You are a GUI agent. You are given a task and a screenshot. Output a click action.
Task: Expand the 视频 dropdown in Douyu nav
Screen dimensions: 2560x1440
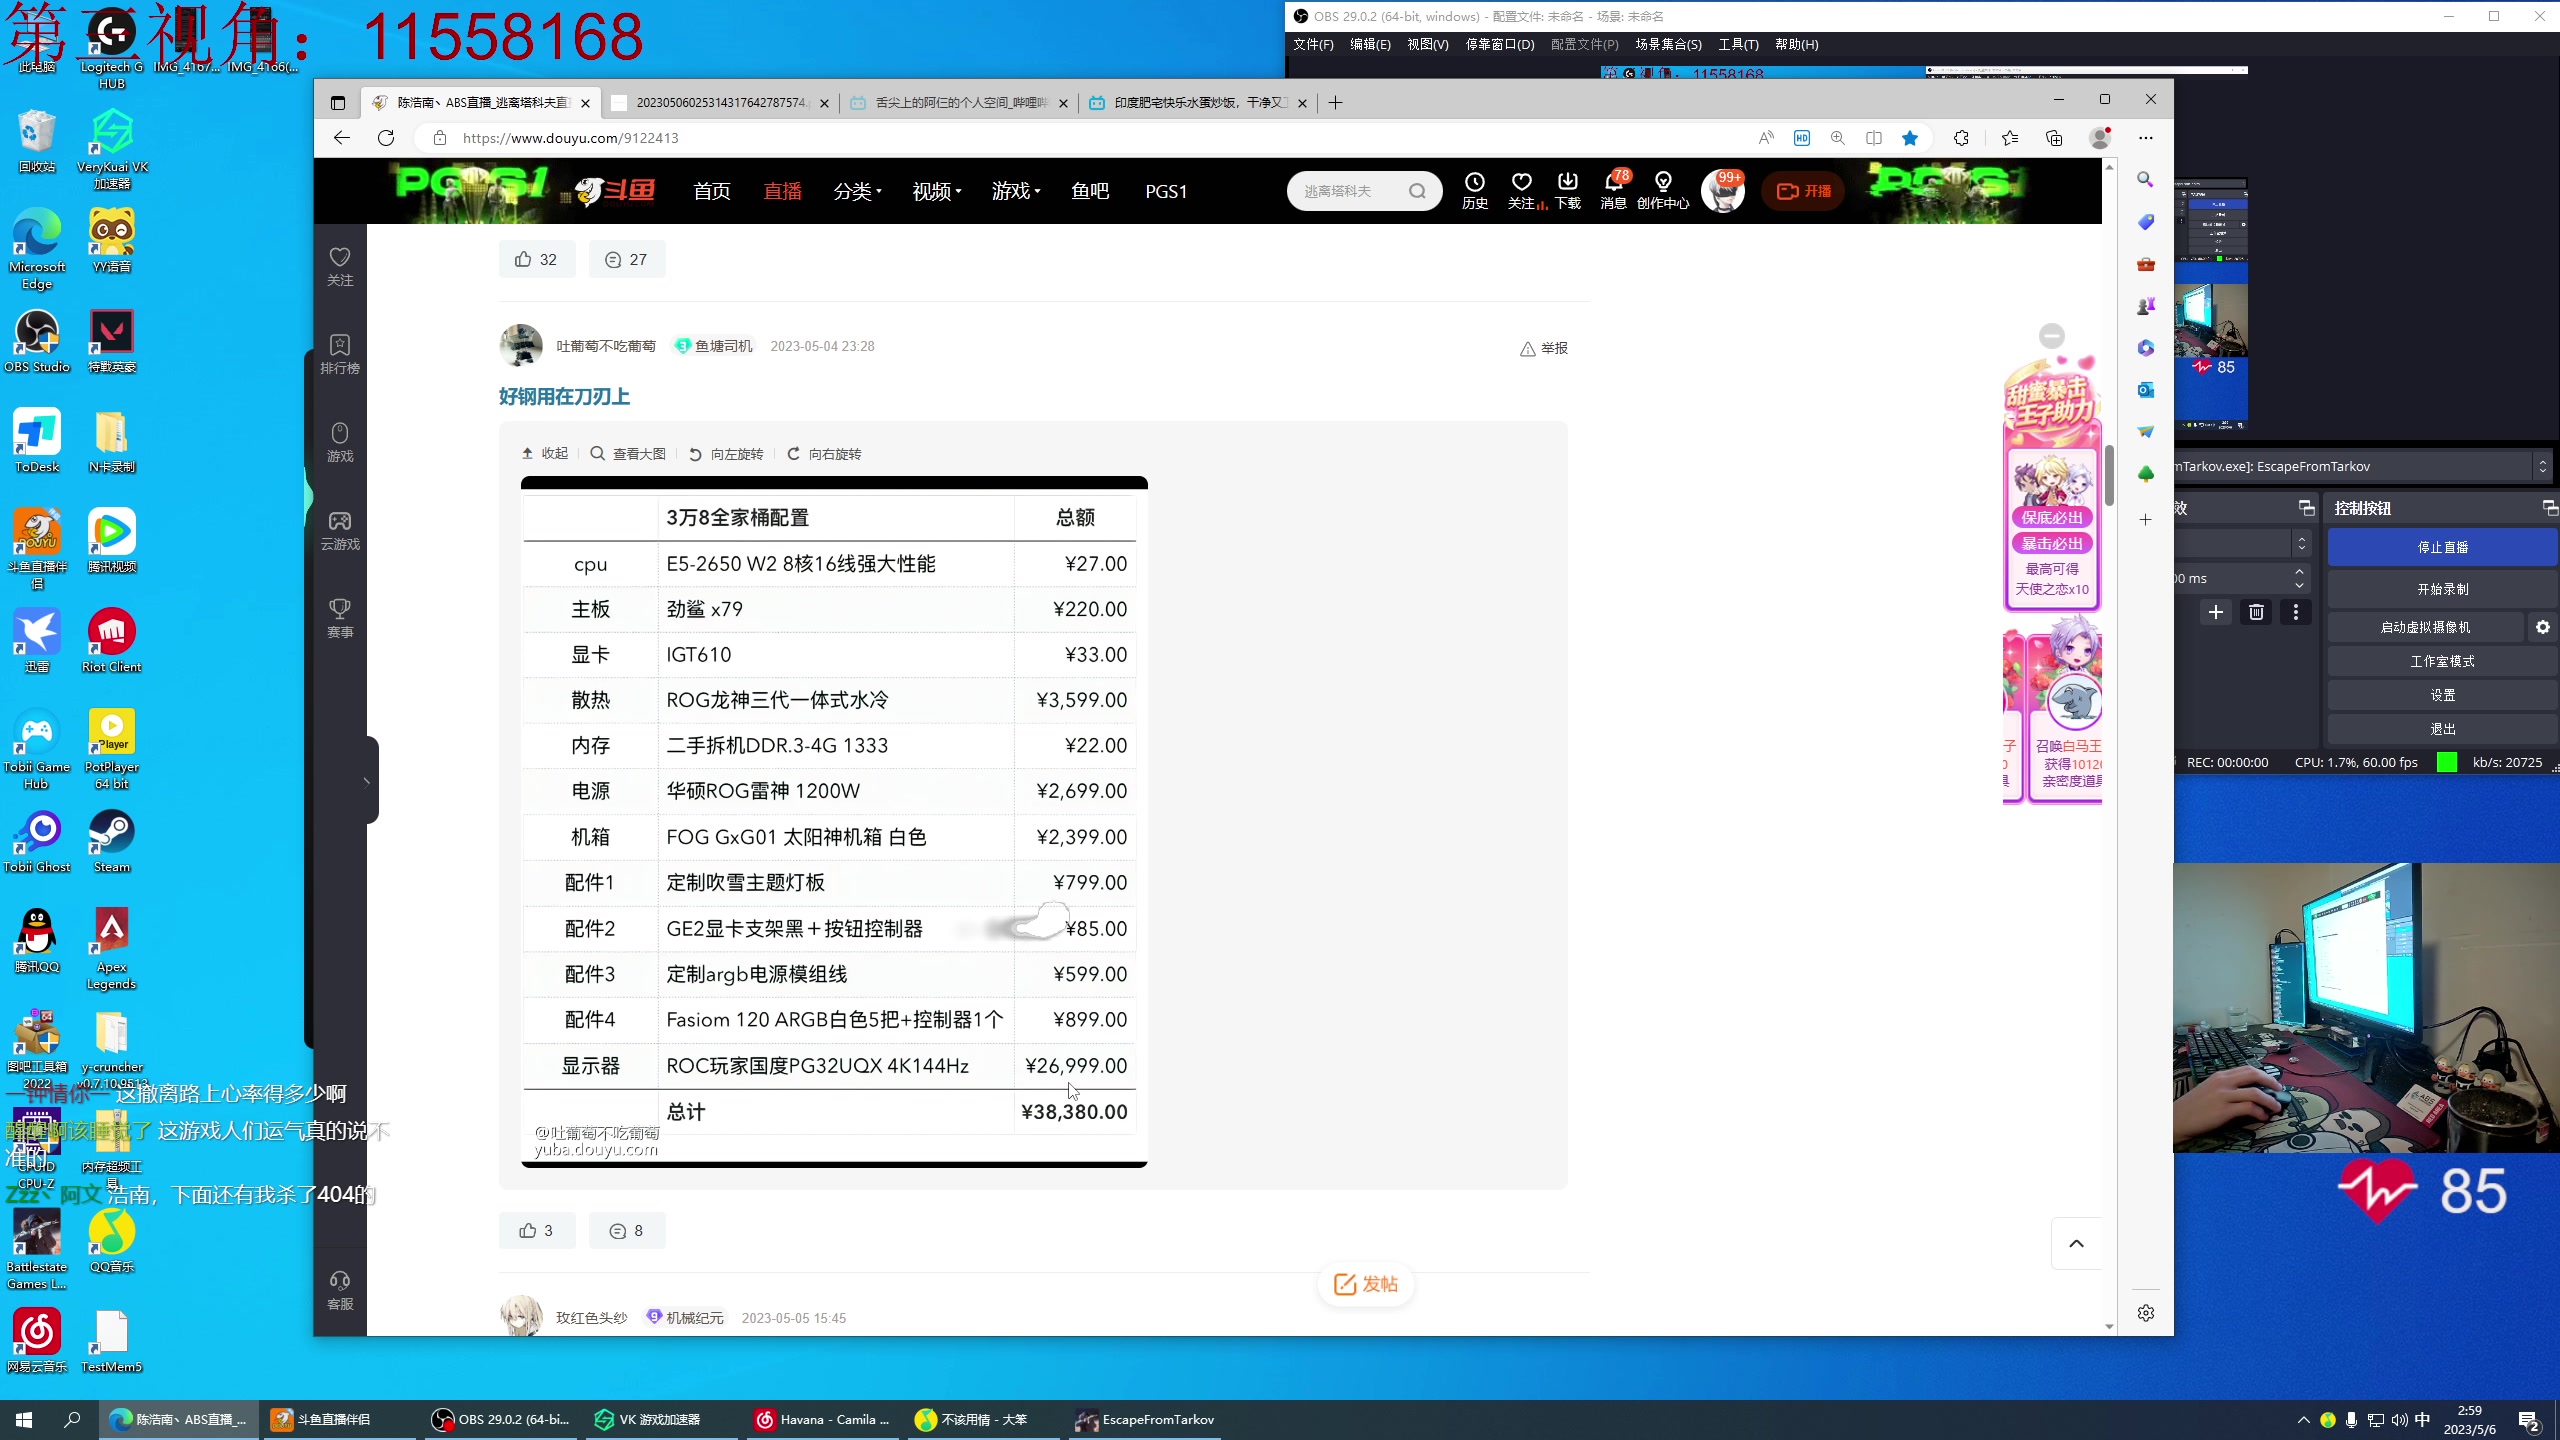[x=936, y=191]
